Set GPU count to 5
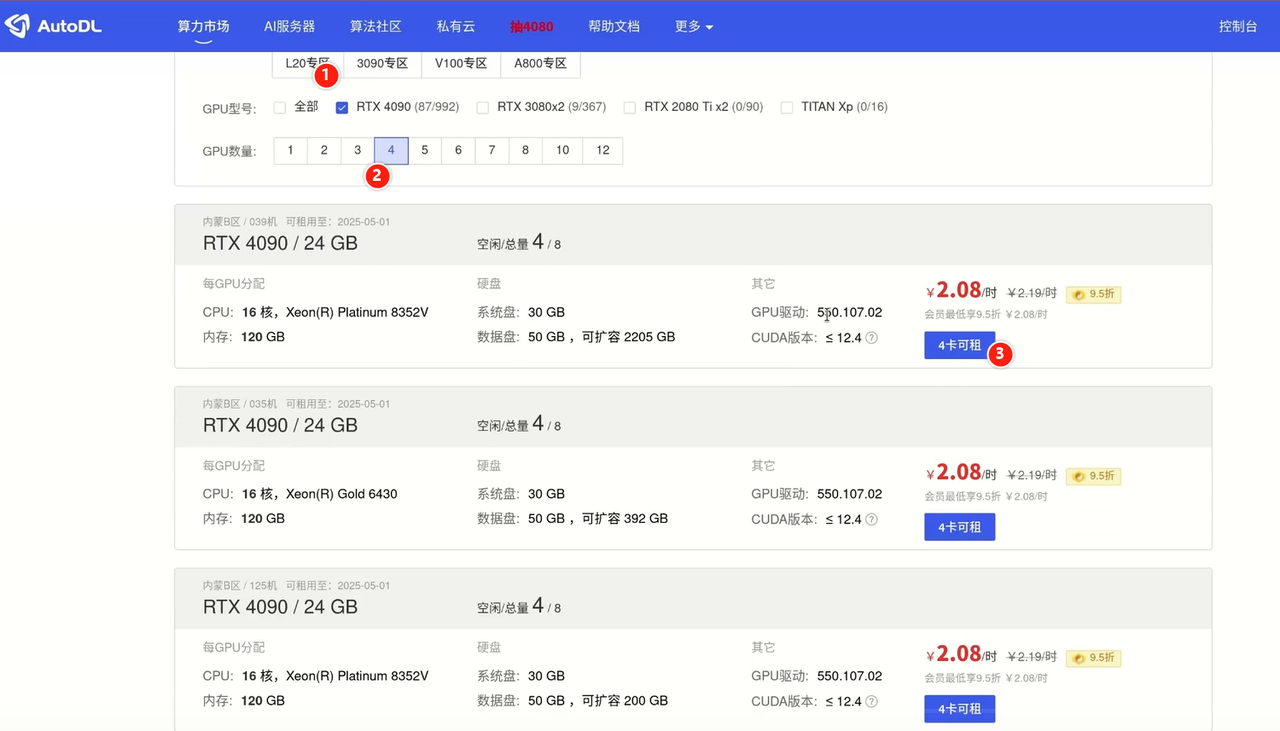This screenshot has height=731, width=1280. click(x=425, y=151)
